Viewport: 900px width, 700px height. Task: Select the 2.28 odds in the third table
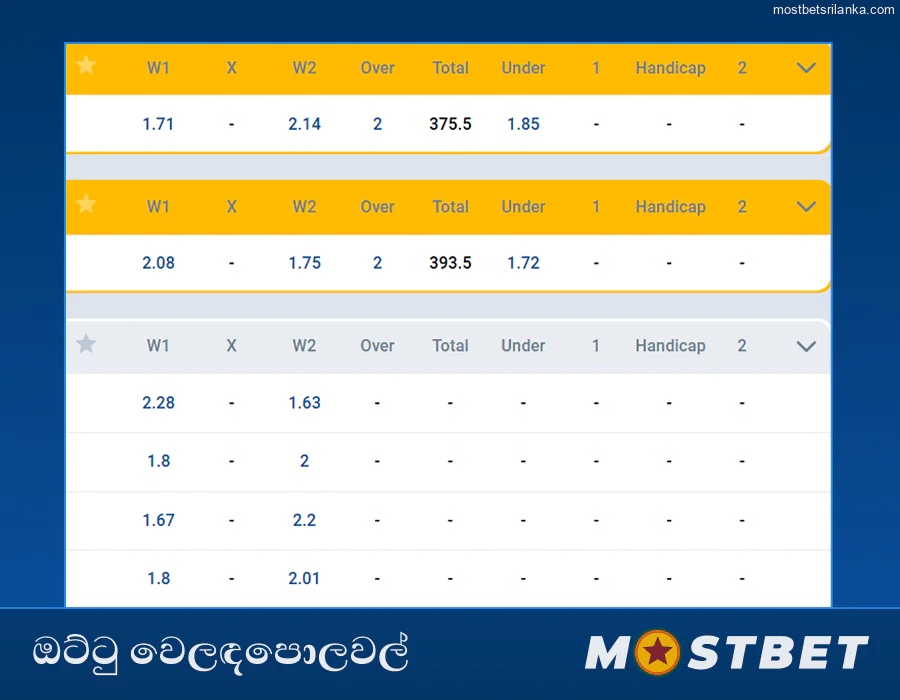[158, 403]
